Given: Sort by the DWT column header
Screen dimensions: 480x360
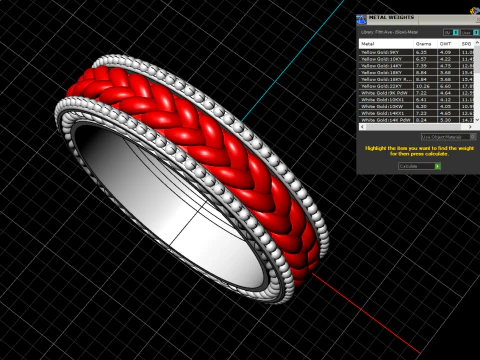Looking at the screenshot, I should 448,44.
